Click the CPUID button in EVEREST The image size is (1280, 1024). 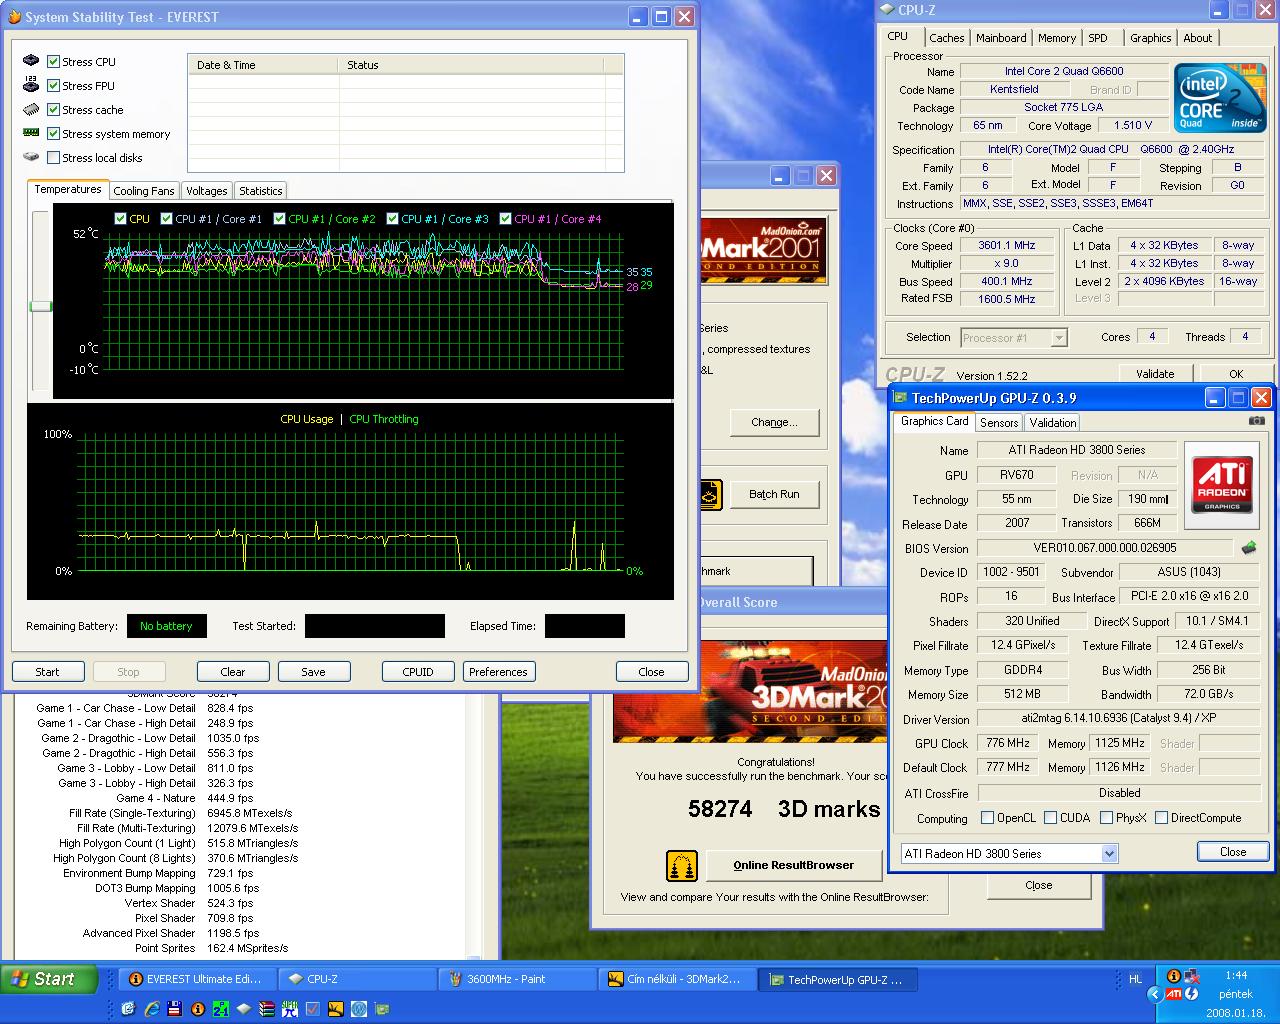coord(418,672)
